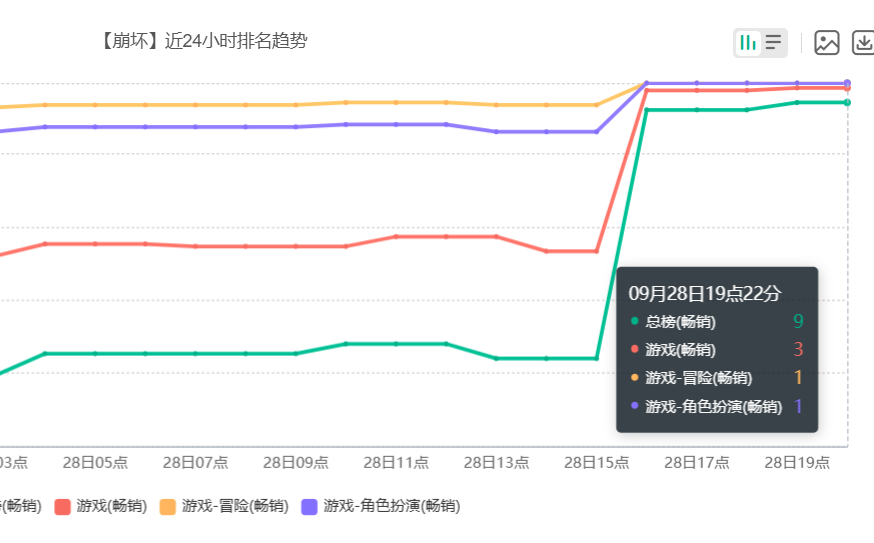Click the chart title 【崩坏】近24小时排名趋势

(x=203, y=41)
